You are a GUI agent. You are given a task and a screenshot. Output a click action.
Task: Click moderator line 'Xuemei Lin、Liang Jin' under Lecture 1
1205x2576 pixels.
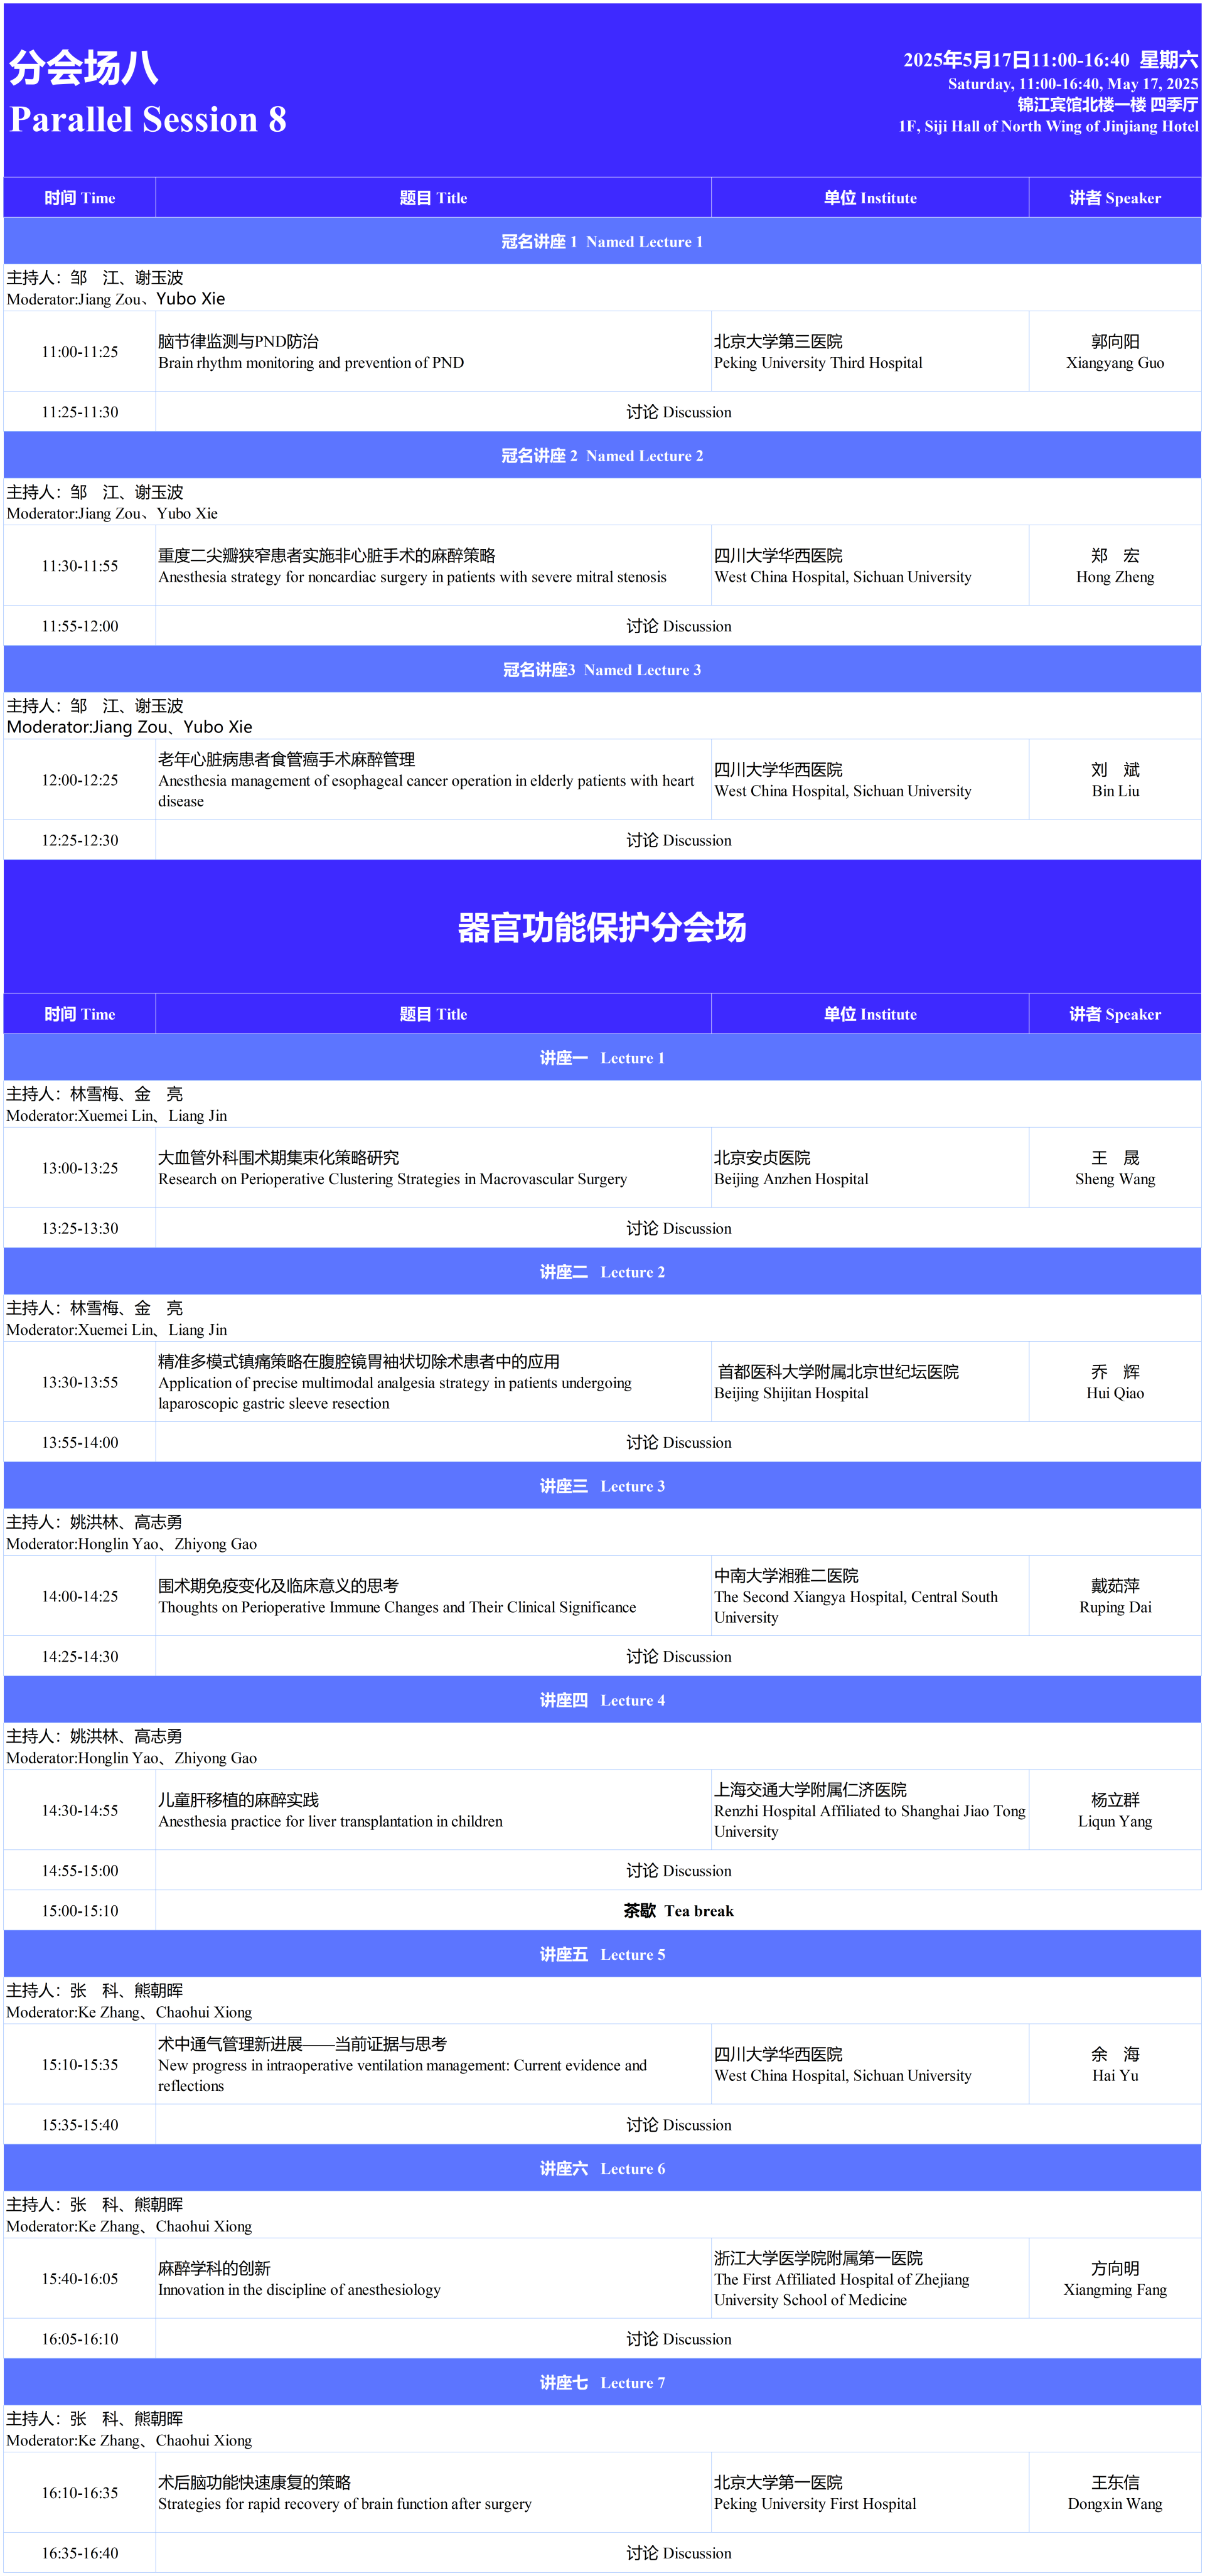117,1115
